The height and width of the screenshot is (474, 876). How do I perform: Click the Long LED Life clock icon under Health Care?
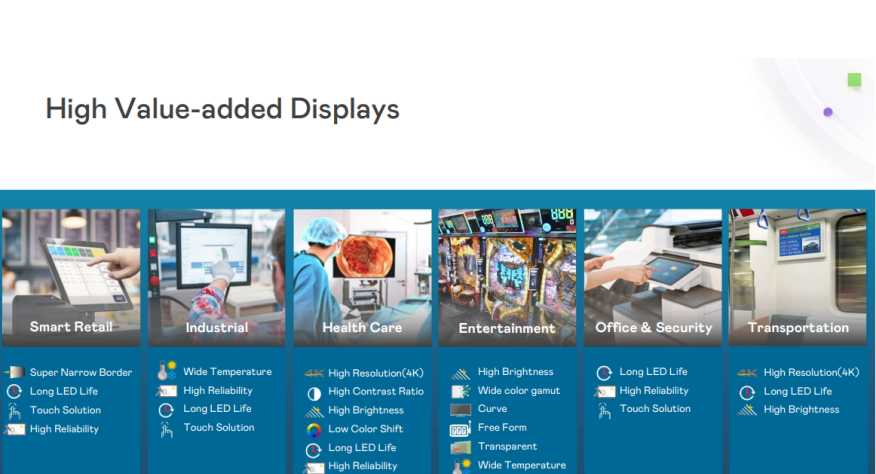pos(313,449)
